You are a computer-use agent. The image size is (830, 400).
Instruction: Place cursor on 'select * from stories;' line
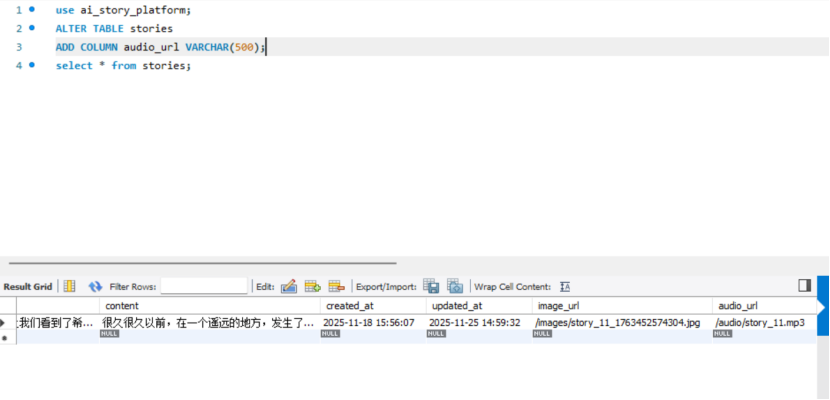coord(123,66)
